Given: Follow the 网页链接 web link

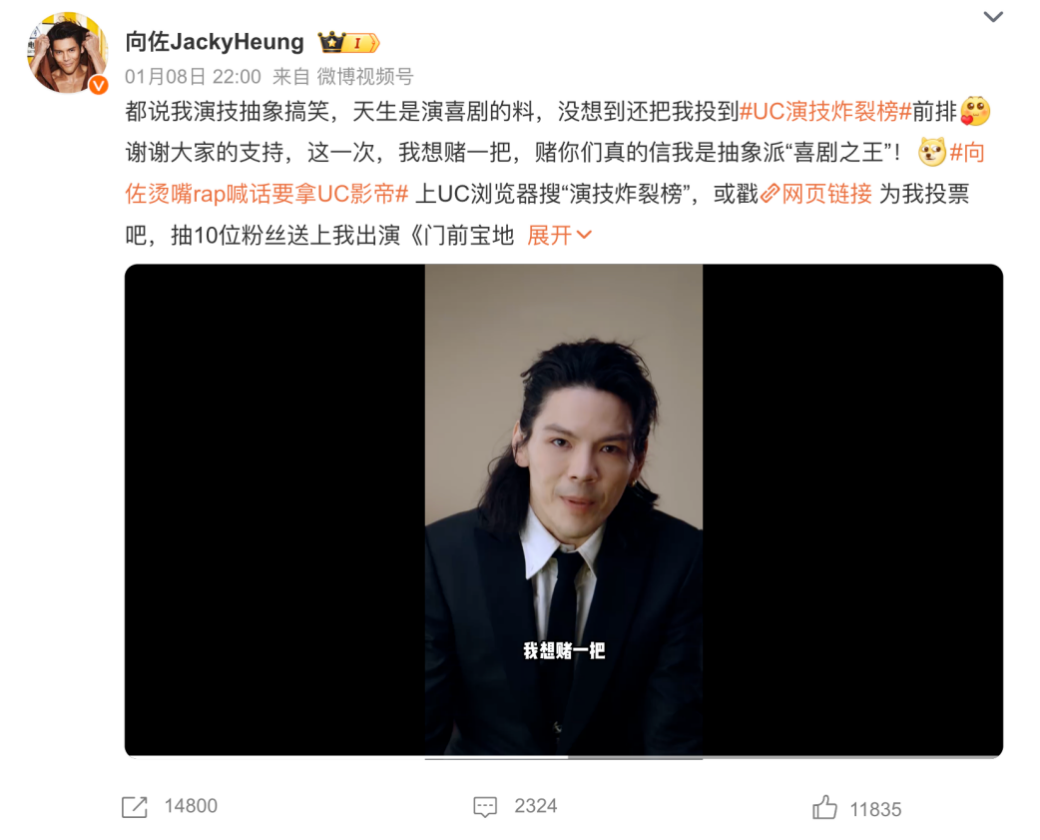Looking at the screenshot, I should coord(826,194).
